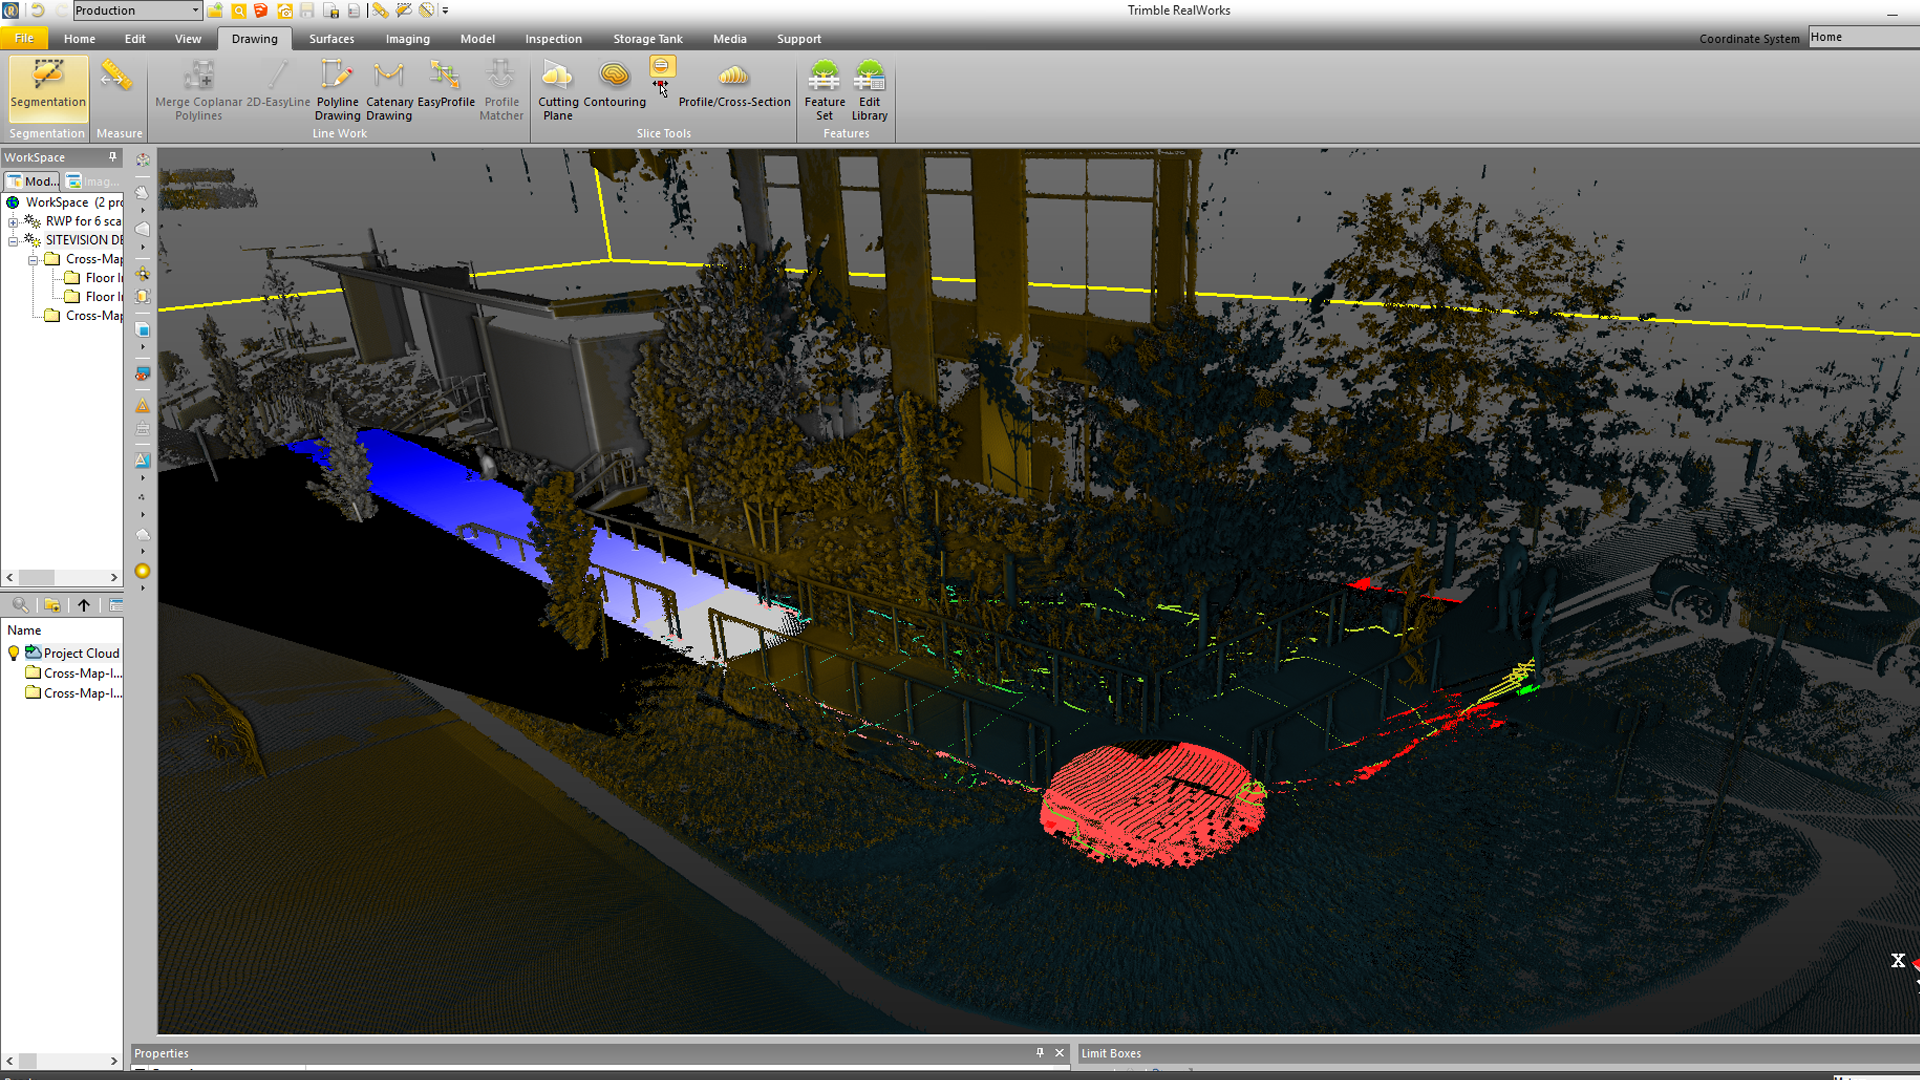Expand the Project Cloud tree node
Image resolution: width=1920 pixels, height=1080 pixels.
point(11,653)
